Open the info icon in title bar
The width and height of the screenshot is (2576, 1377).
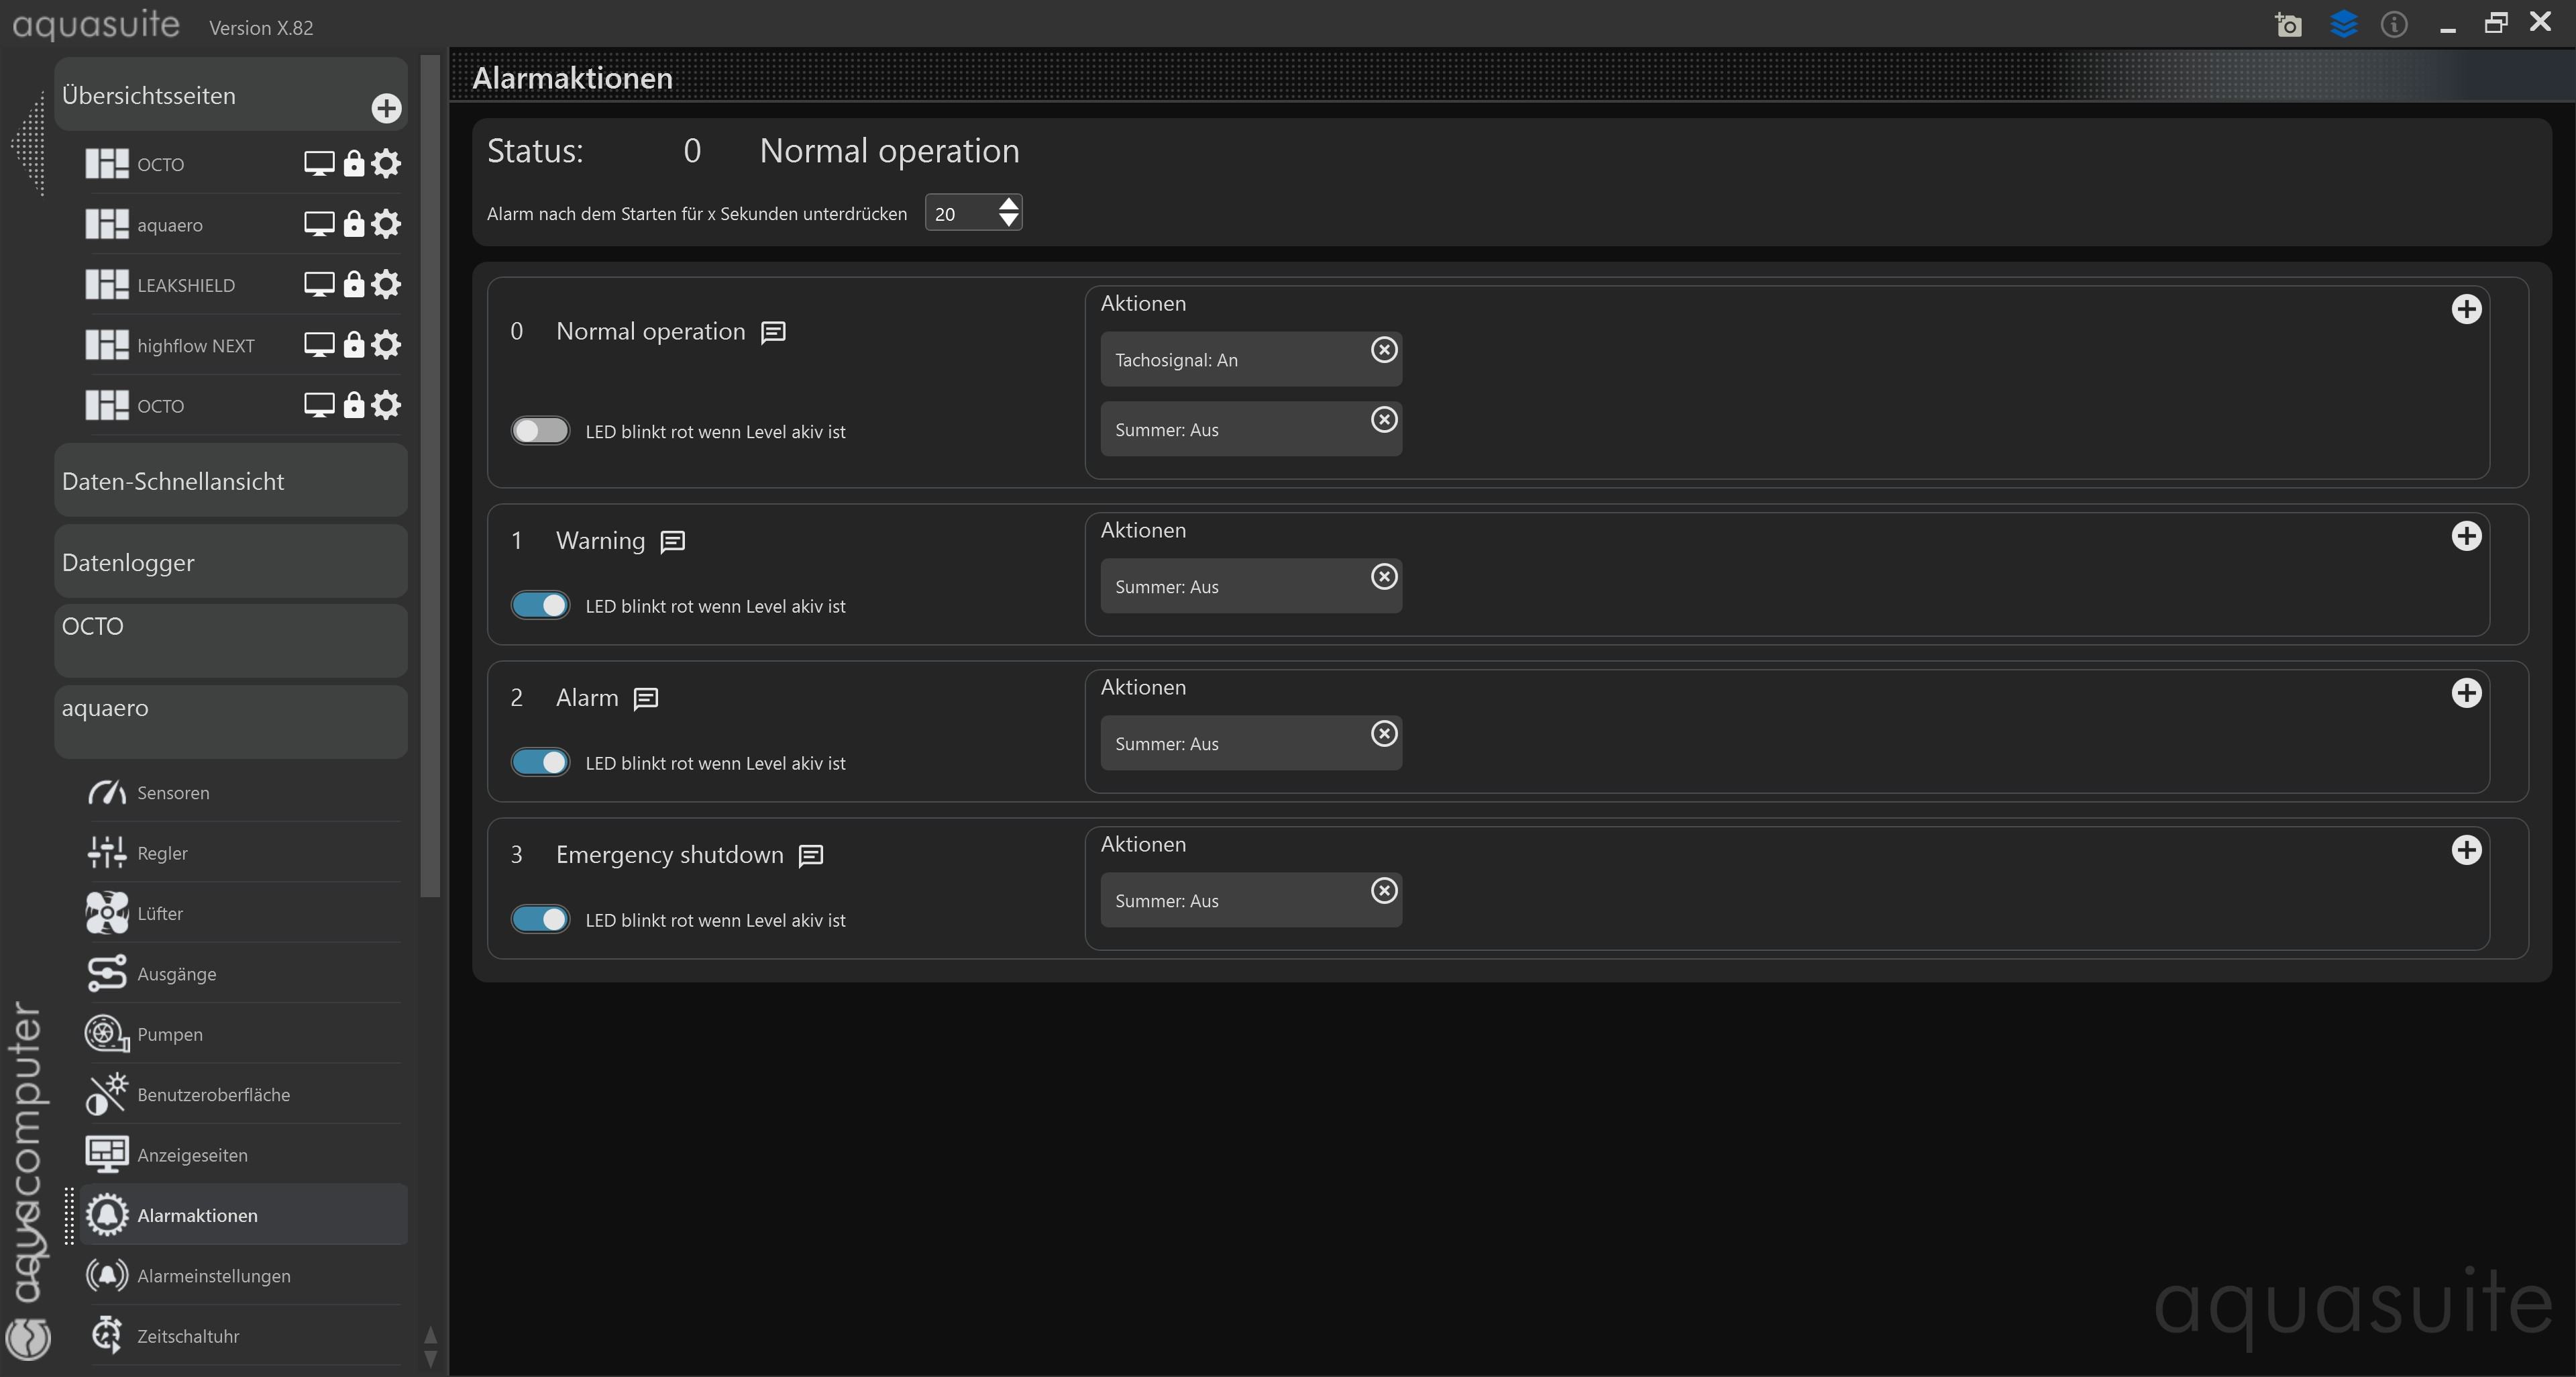pos(2394,24)
